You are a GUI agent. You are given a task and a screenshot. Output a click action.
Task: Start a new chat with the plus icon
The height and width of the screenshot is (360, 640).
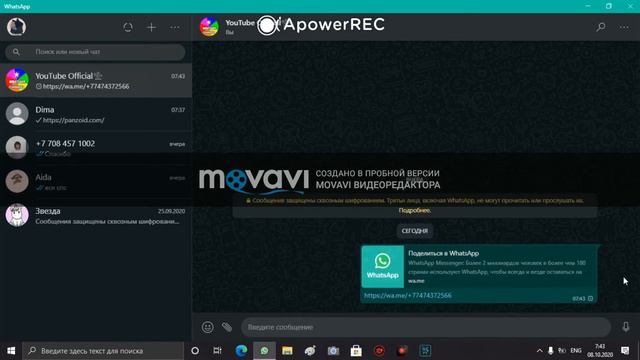(x=151, y=27)
